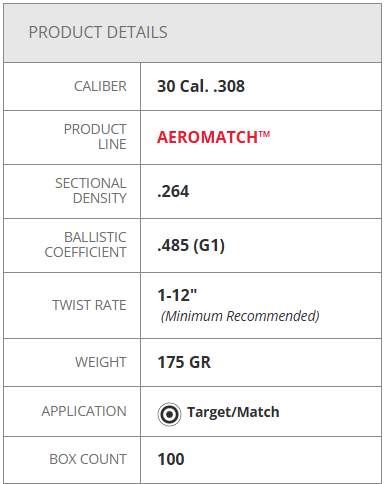Click the Target/Match application text
Image resolution: width=384 pixels, height=484 pixels.
click(x=233, y=412)
